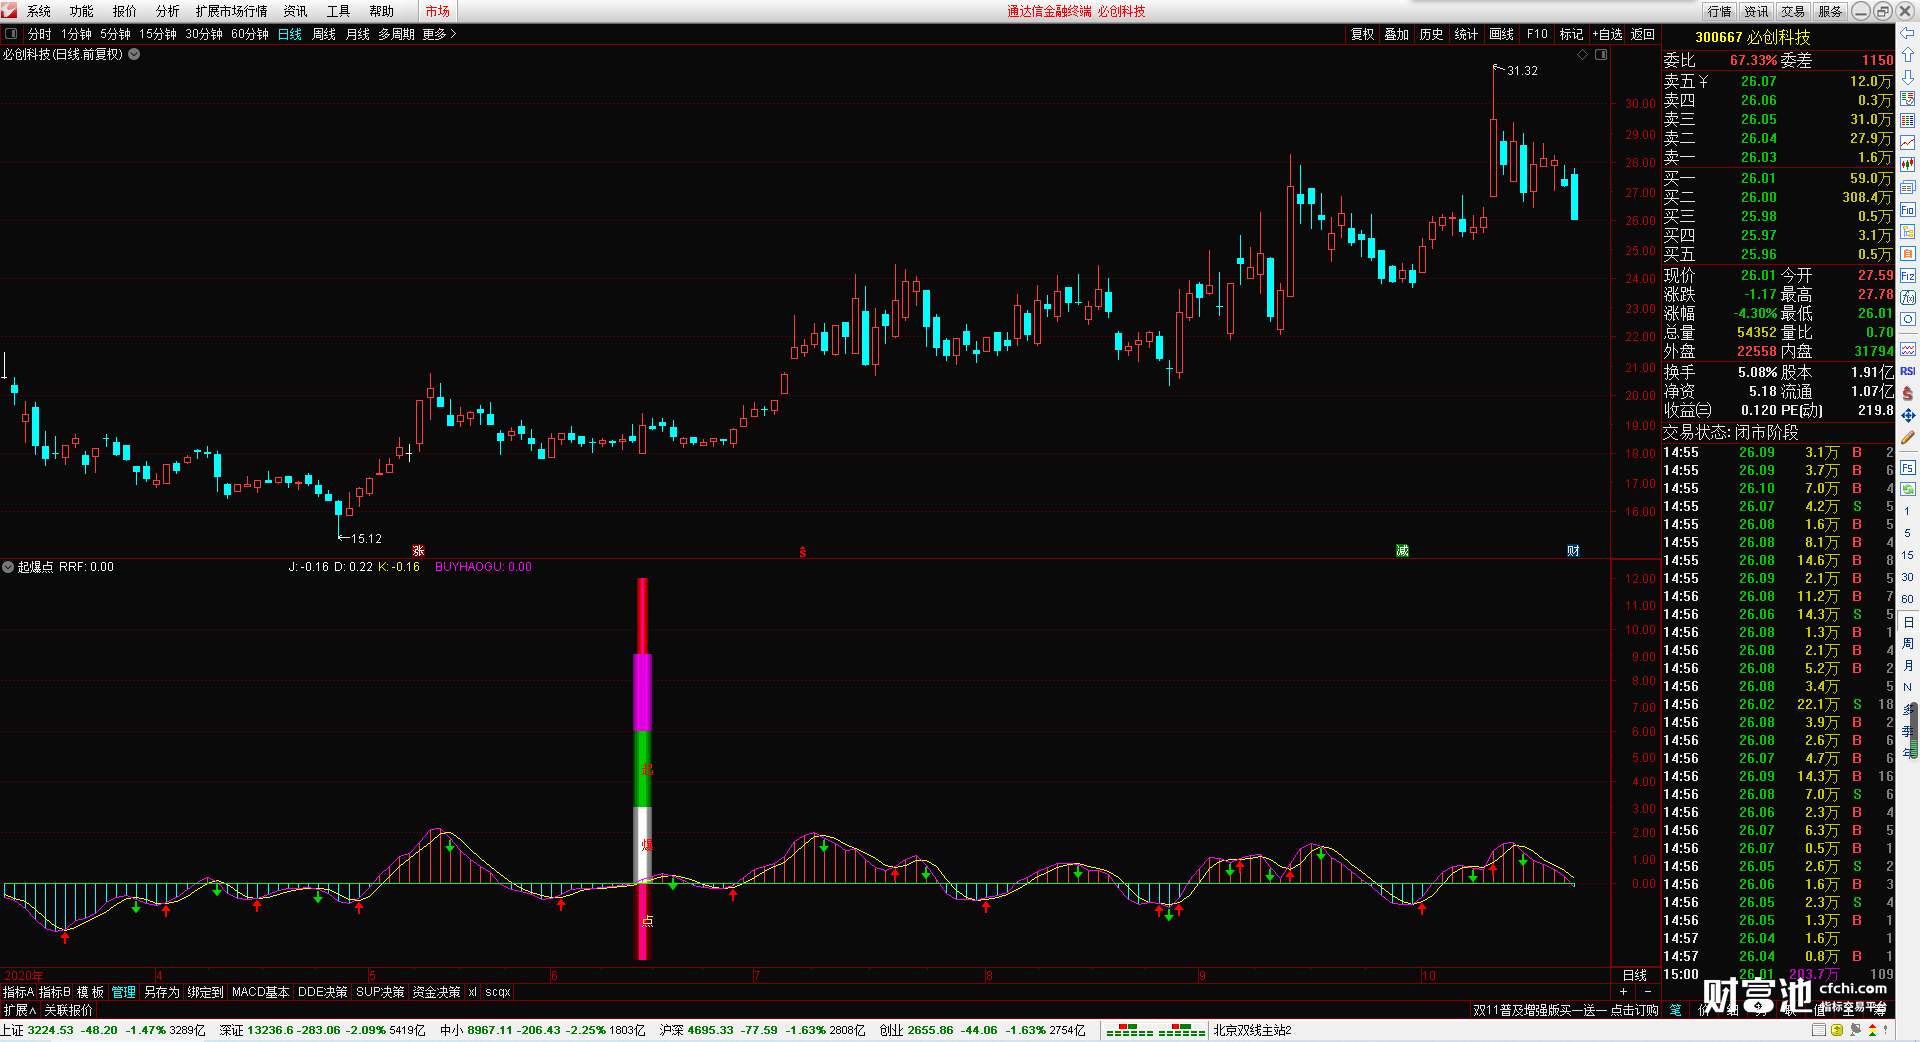
Task: Click the green refresh icon in sidebar
Action: [x=1908, y=490]
